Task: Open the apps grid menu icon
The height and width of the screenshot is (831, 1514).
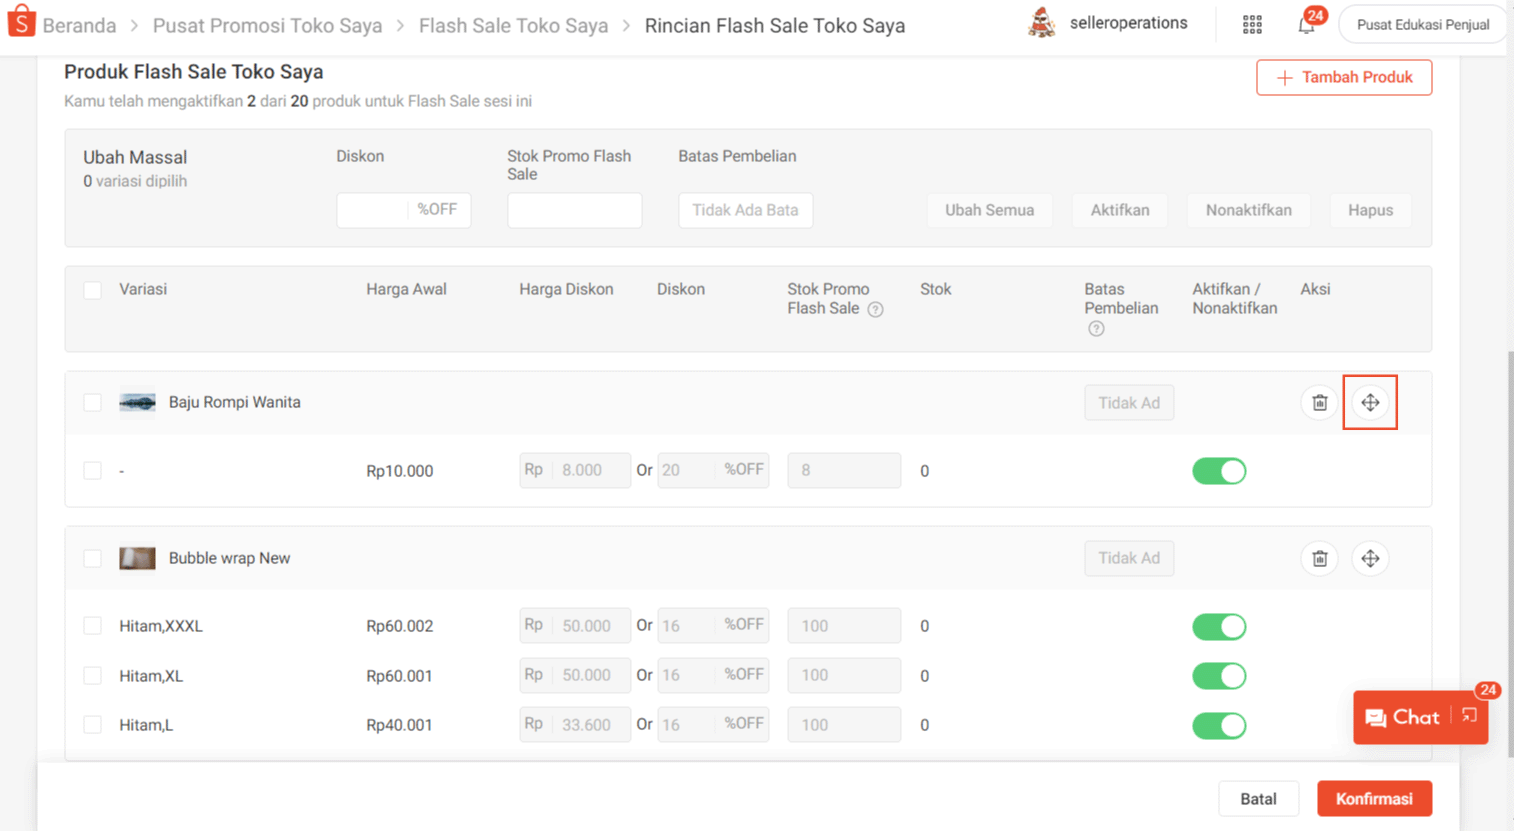Action: point(1252,25)
